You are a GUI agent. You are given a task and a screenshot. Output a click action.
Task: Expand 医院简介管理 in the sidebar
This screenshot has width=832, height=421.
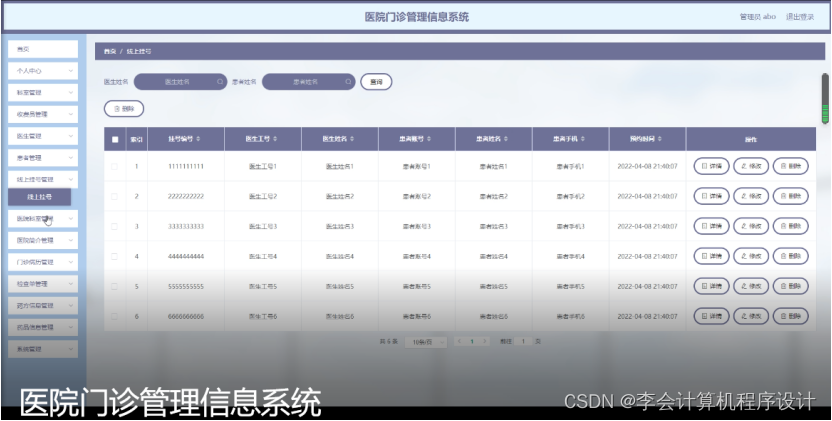[43, 240]
